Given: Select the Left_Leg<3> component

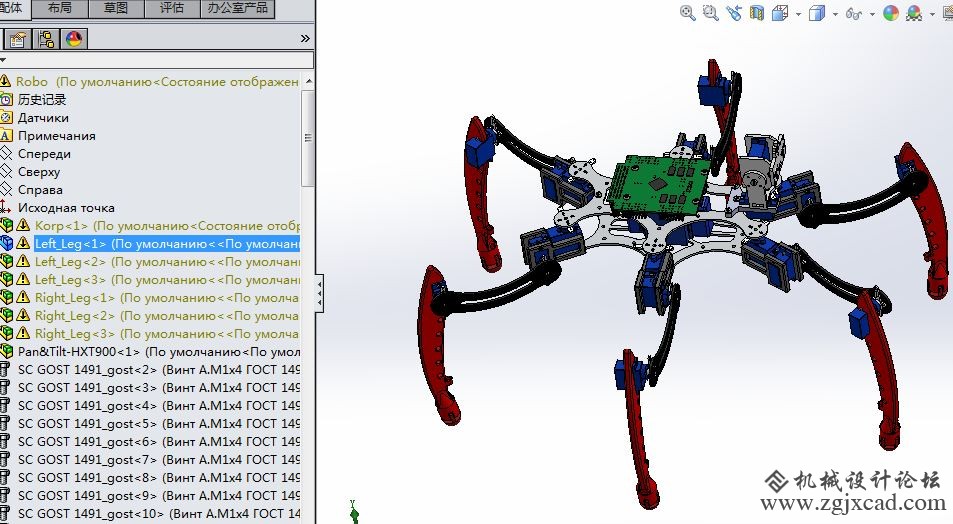Looking at the screenshot, I should pyautogui.click(x=167, y=280).
